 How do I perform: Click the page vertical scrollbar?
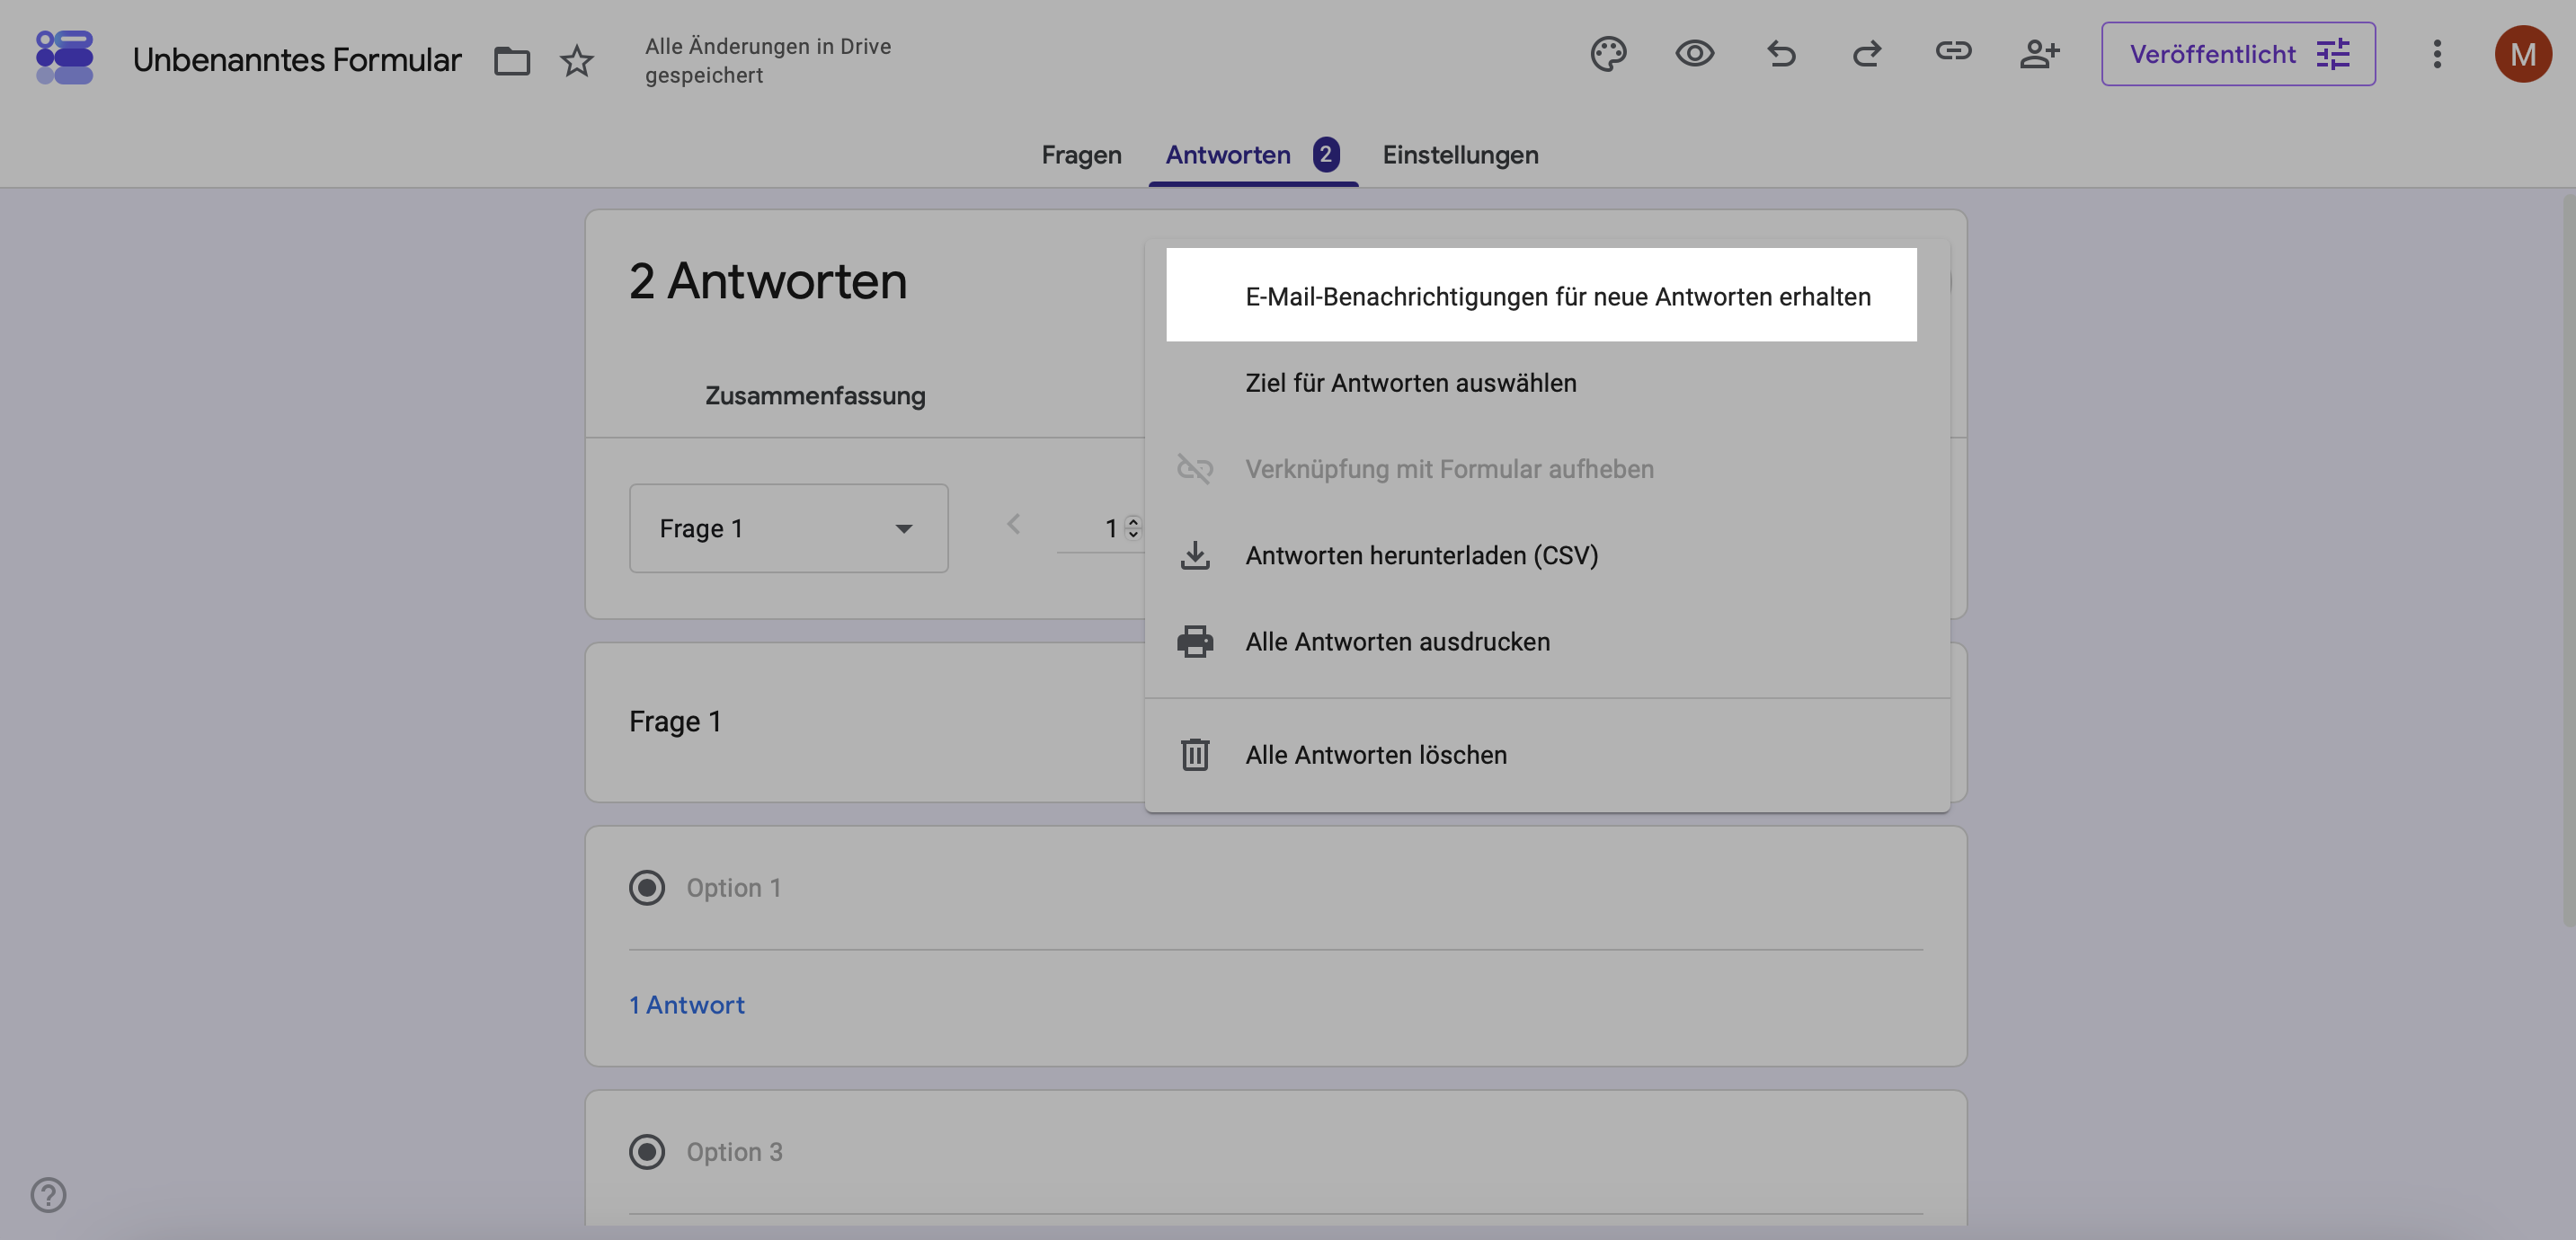click(2568, 560)
